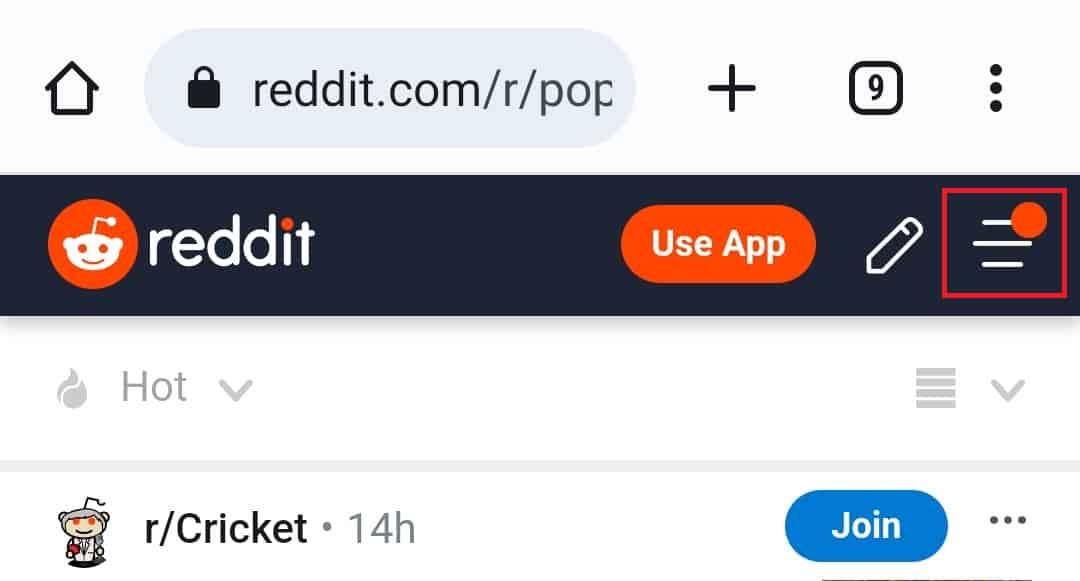Expand the Hot sort dropdown chevron
The height and width of the screenshot is (581, 1080).
pos(236,390)
